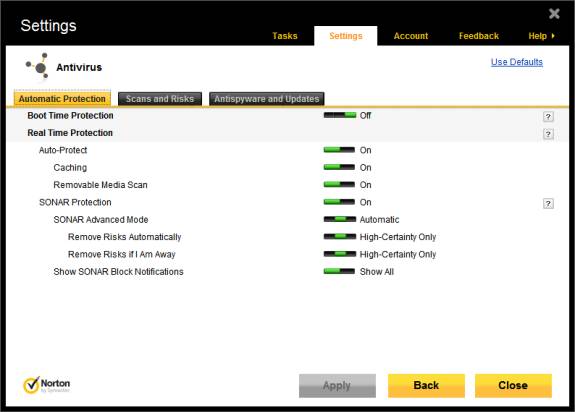Click the Boot Time Protection label
The width and height of the screenshot is (575, 412).
70,115
